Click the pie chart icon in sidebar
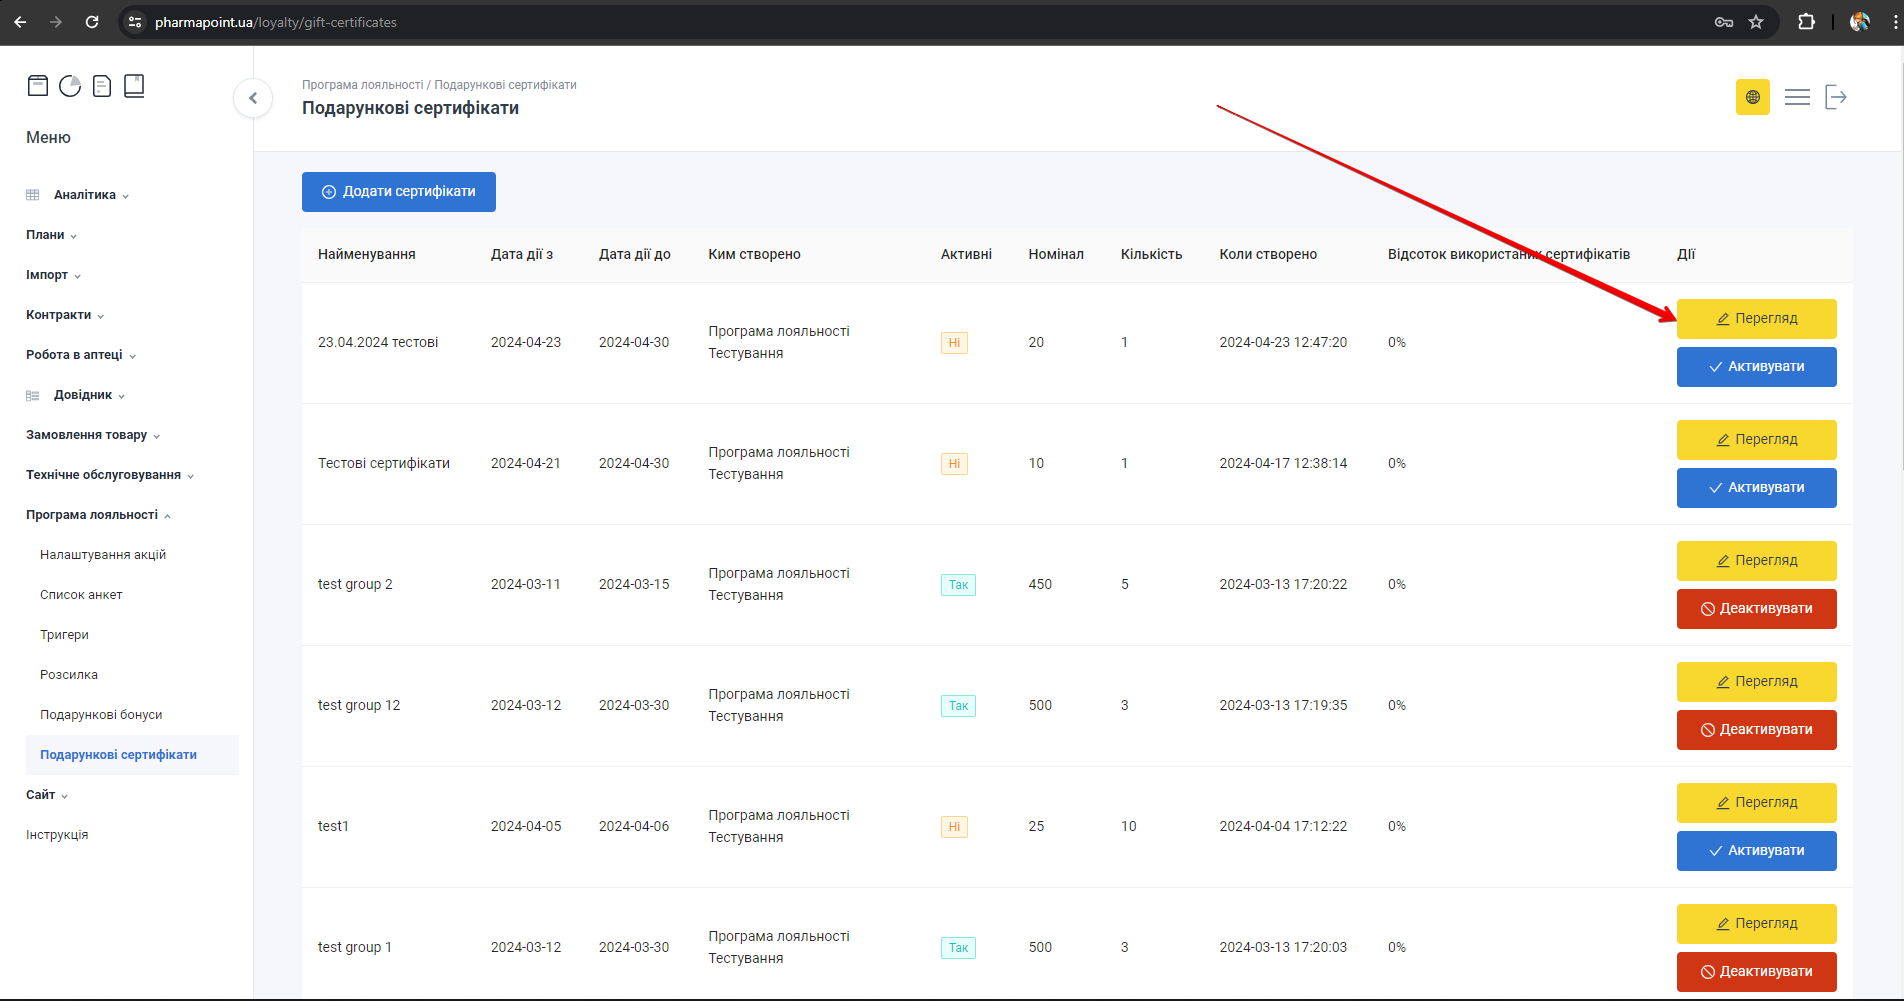 (70, 86)
